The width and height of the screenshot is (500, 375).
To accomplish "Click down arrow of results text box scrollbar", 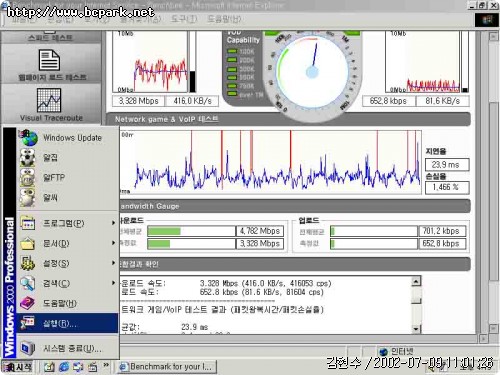I will pos(416,329).
